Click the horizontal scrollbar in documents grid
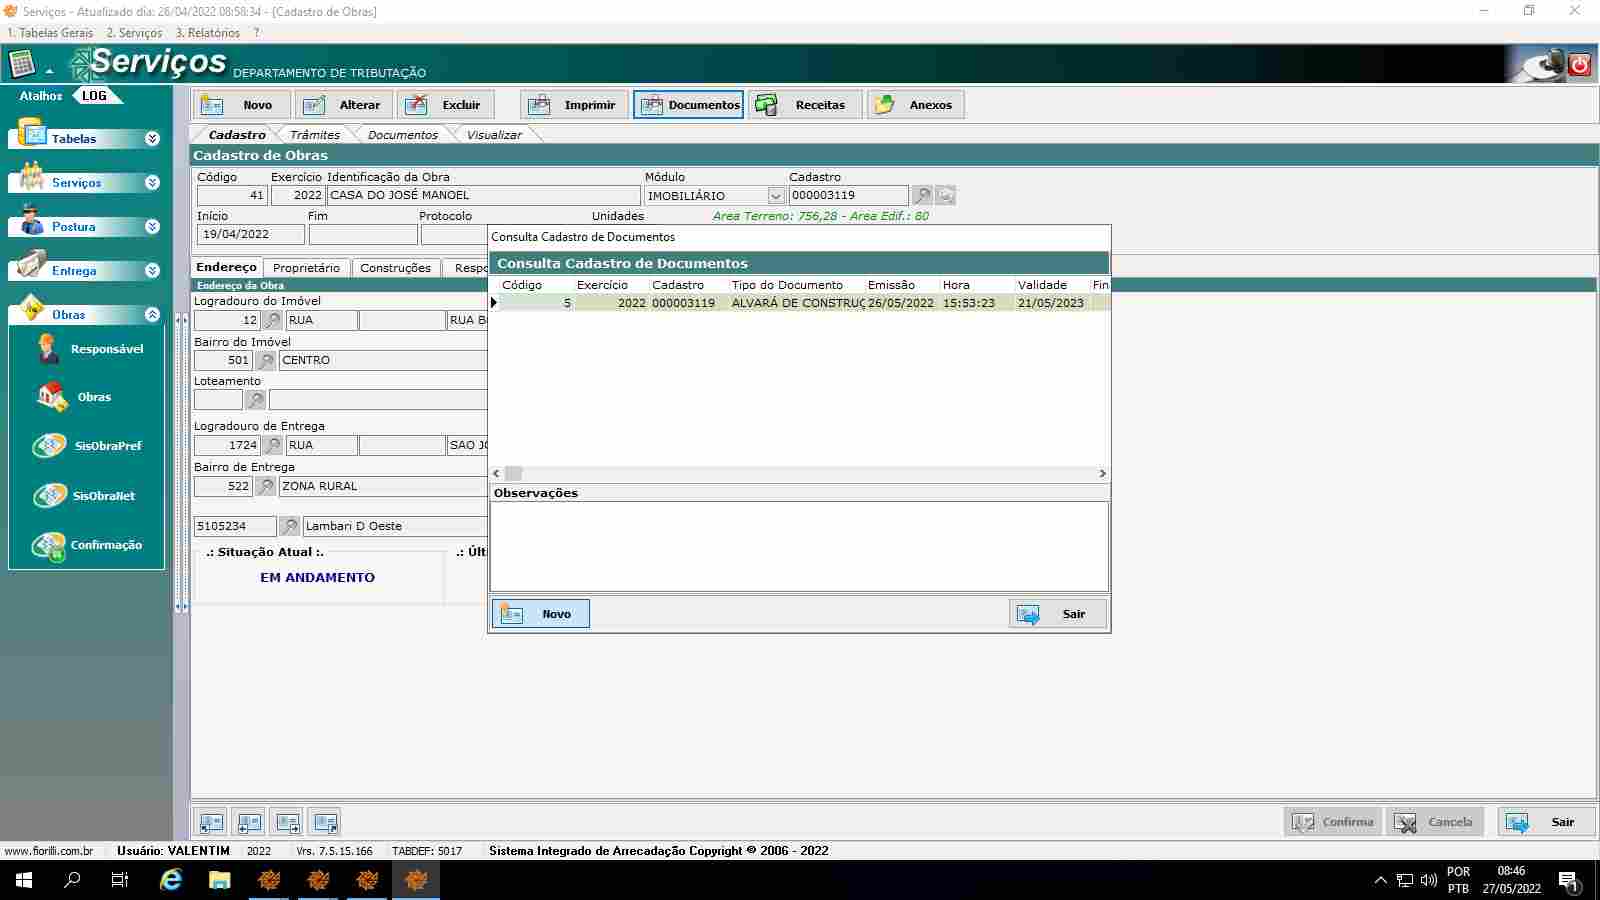The height and width of the screenshot is (900, 1600). (800, 474)
